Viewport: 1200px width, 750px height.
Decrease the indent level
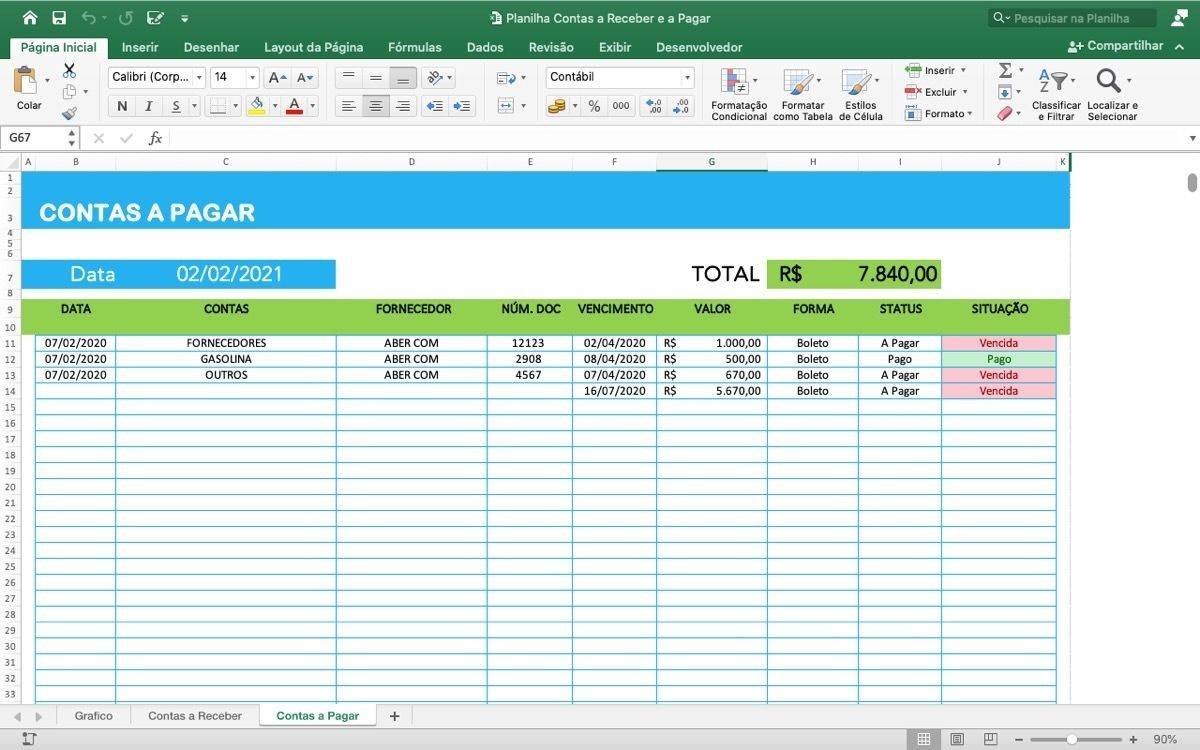[435, 106]
